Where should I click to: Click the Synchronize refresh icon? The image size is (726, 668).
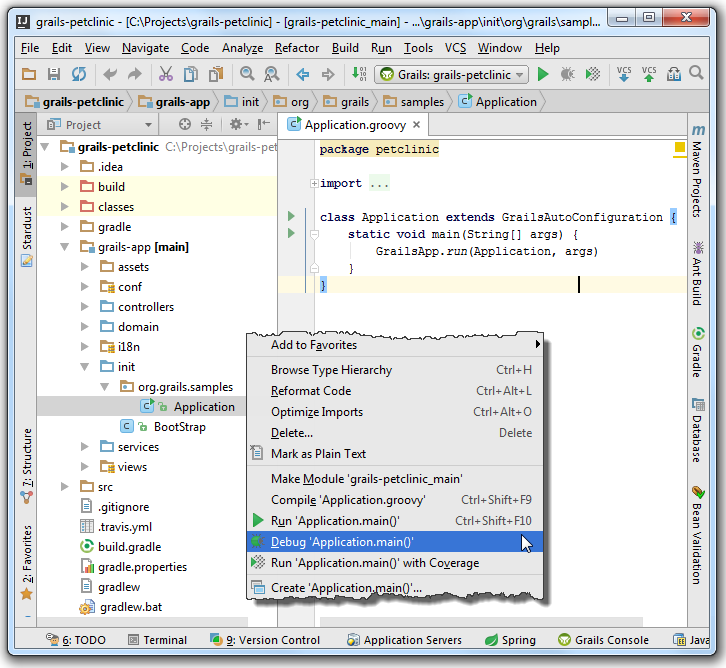[x=78, y=74]
